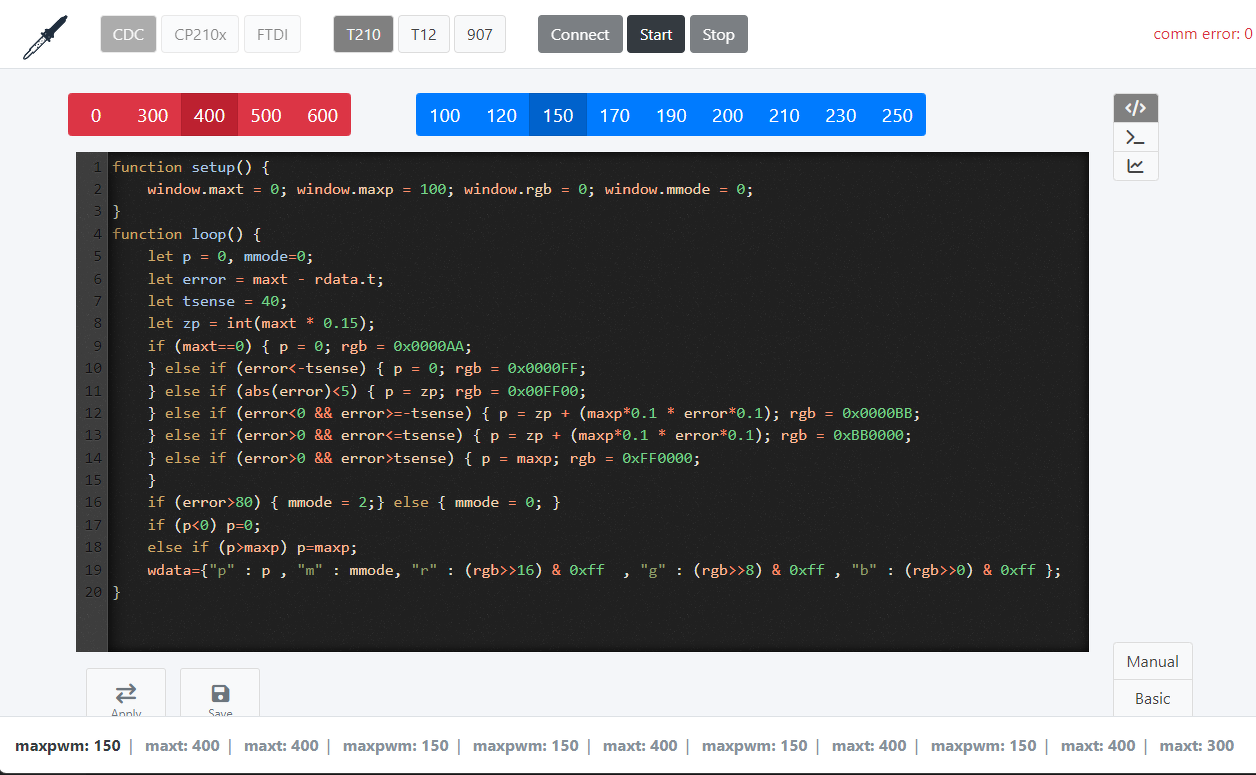The width and height of the screenshot is (1256, 775).
Task: Set max PWM to 250
Action: pos(897,115)
